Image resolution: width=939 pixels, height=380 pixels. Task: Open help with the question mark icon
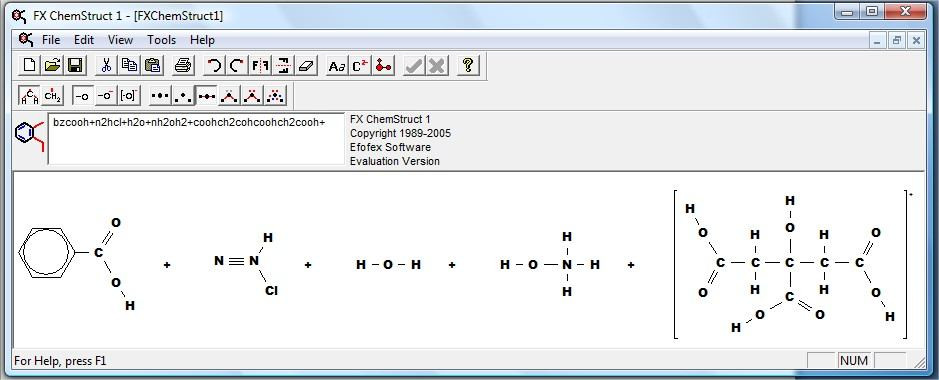tap(468, 65)
